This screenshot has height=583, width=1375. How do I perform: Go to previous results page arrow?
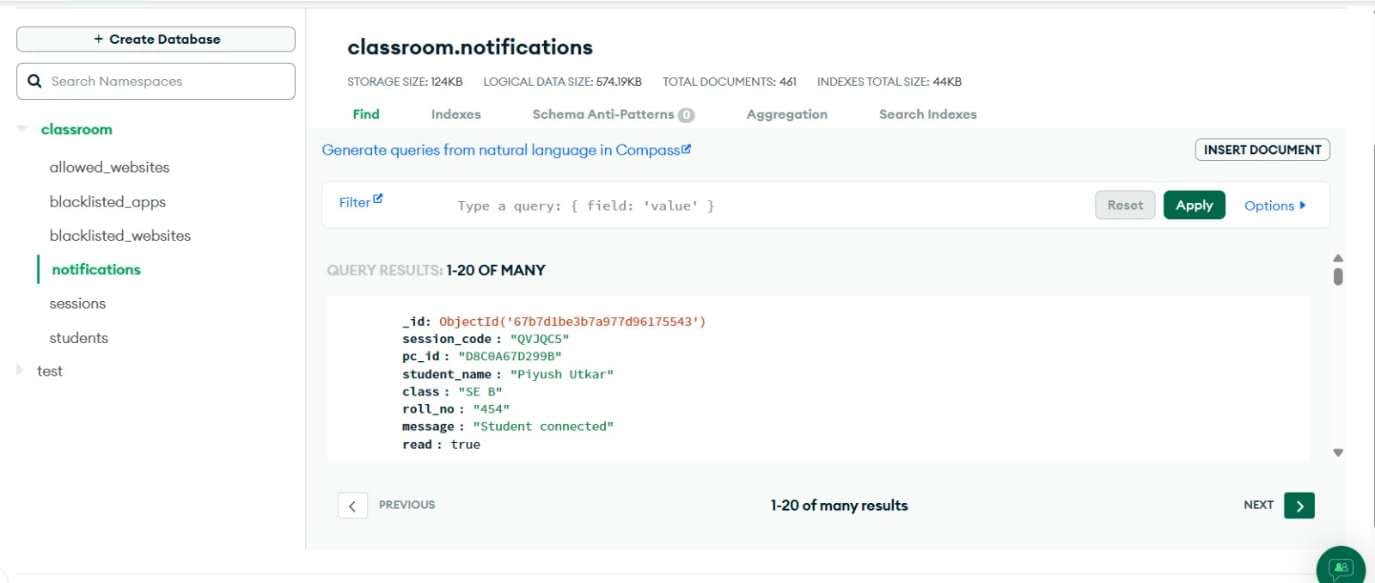[x=352, y=505]
